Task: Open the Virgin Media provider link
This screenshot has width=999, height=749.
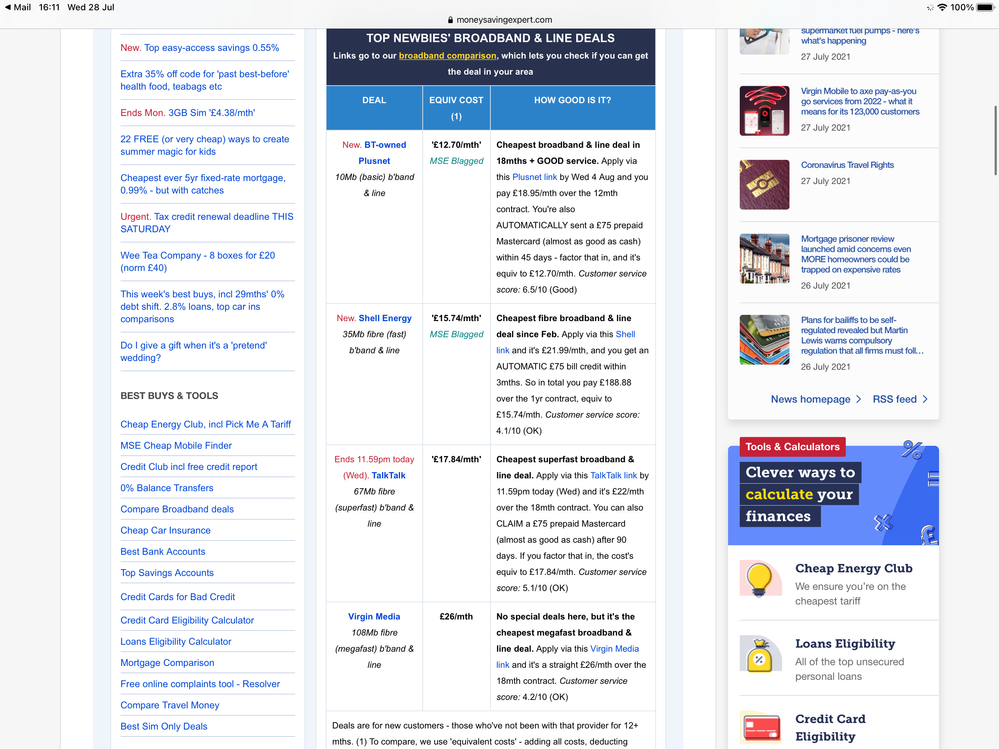Action: [x=373, y=617]
